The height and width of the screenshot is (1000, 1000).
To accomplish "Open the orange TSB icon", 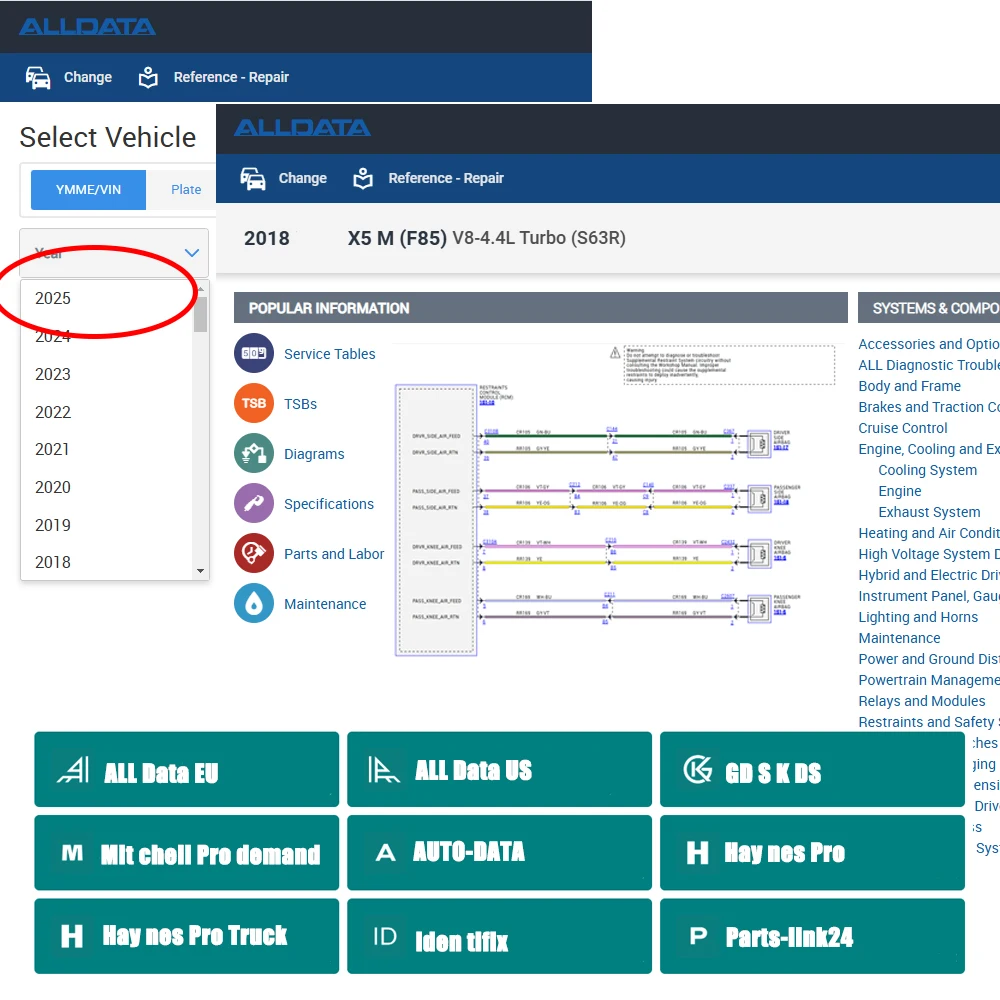I will 254,403.
